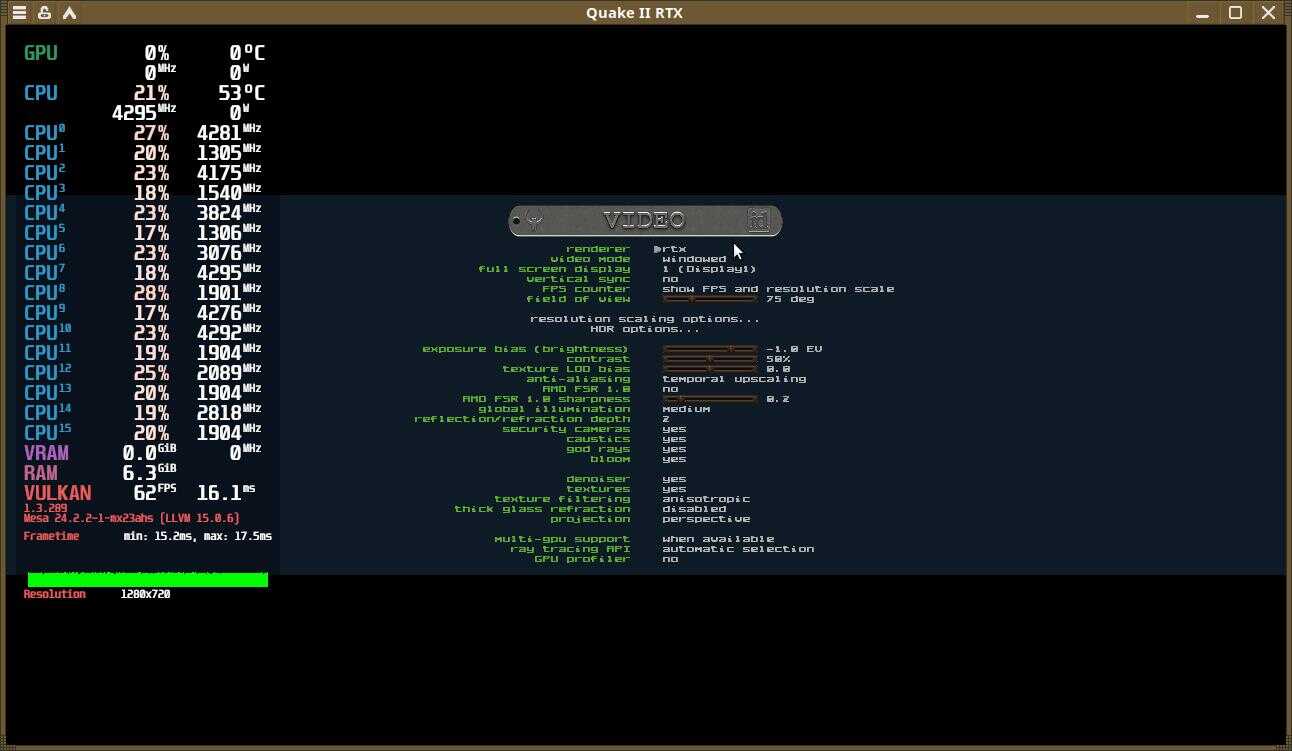
Task: Change ray tracing API selection
Action: pyautogui.click(x=738, y=549)
